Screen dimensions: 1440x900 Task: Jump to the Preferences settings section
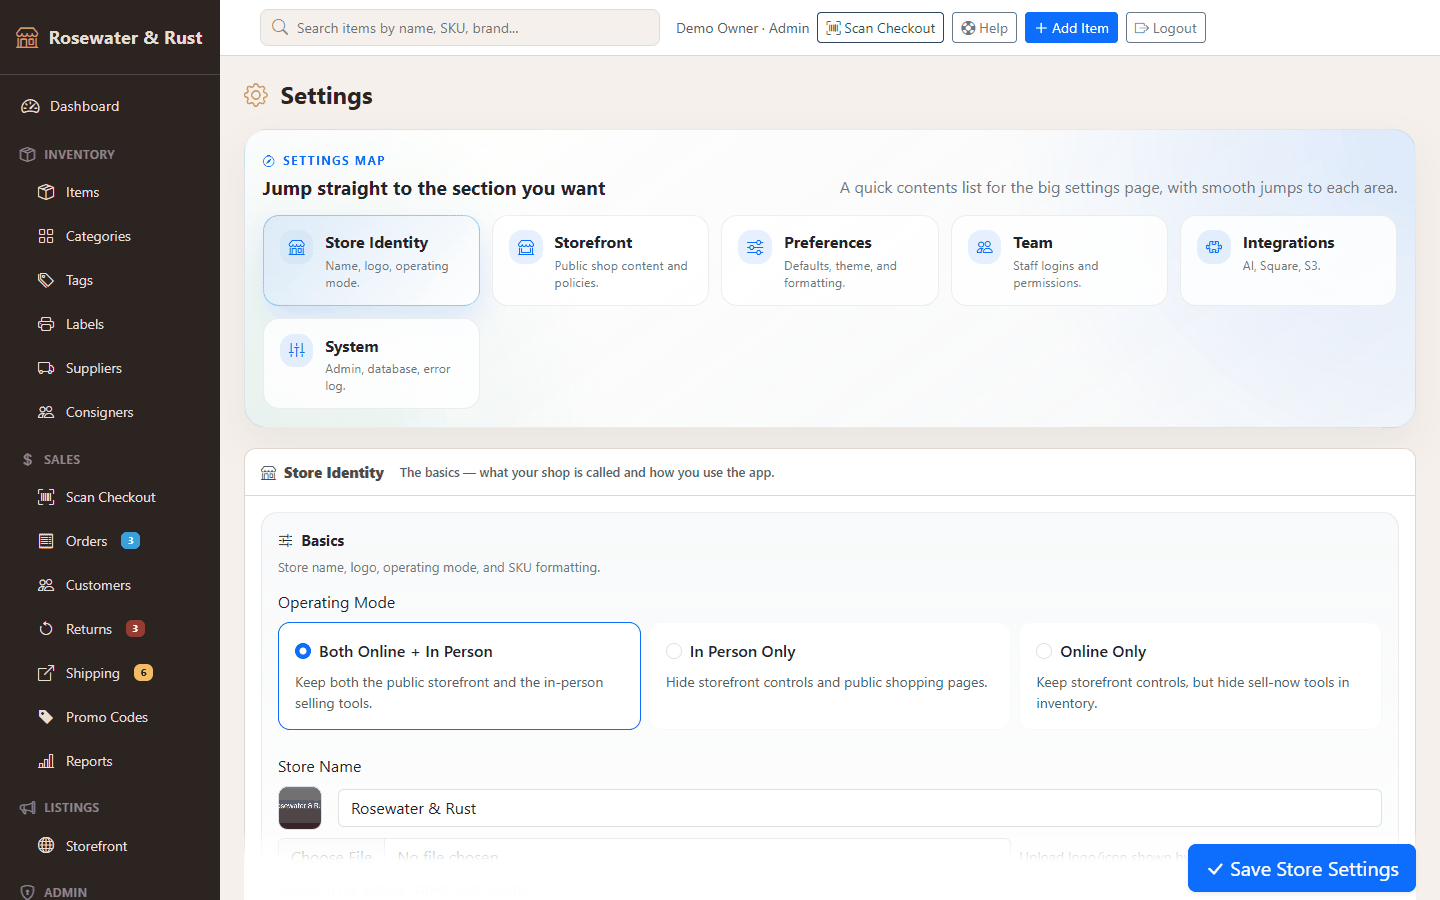[x=830, y=260]
